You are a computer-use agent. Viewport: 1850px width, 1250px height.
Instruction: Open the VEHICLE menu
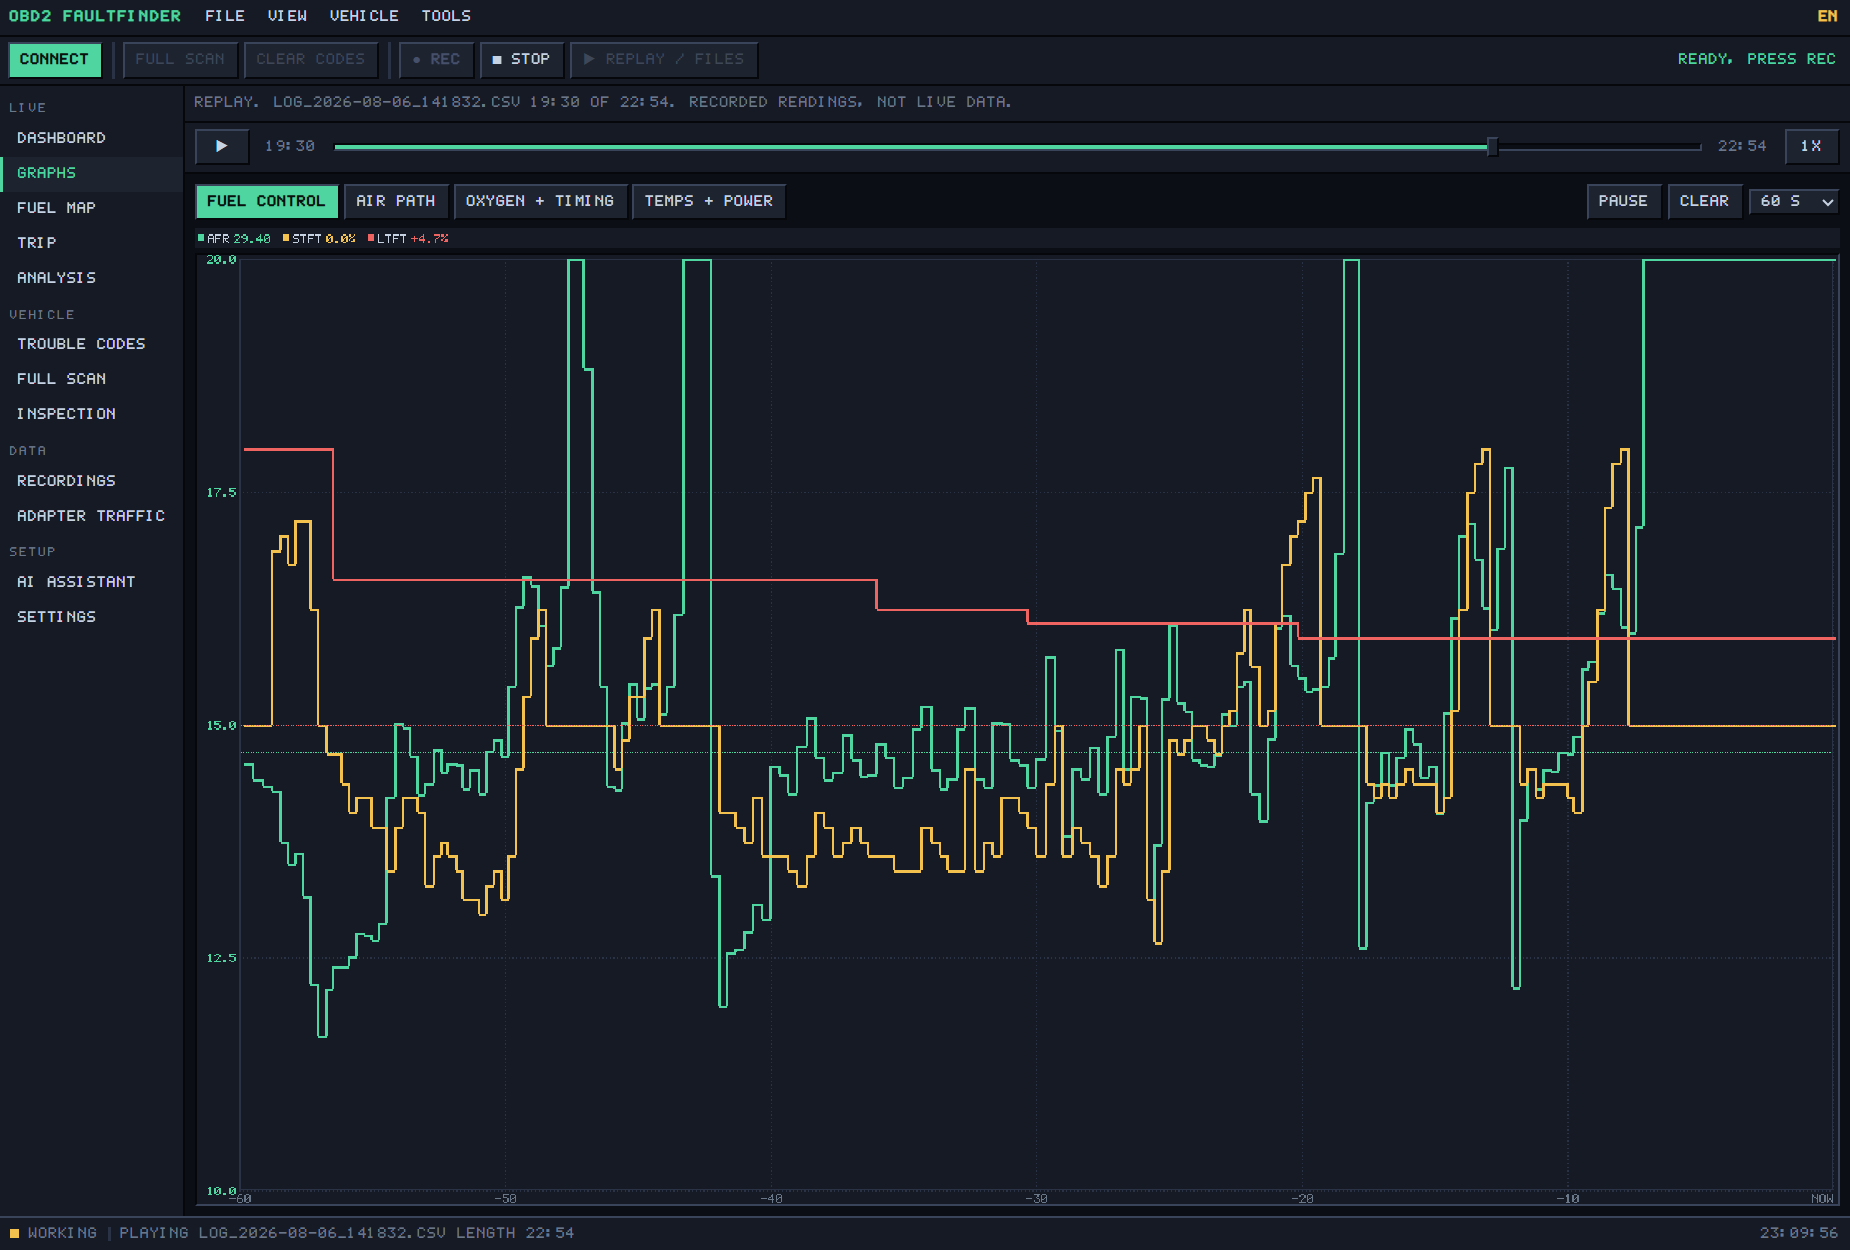point(364,16)
